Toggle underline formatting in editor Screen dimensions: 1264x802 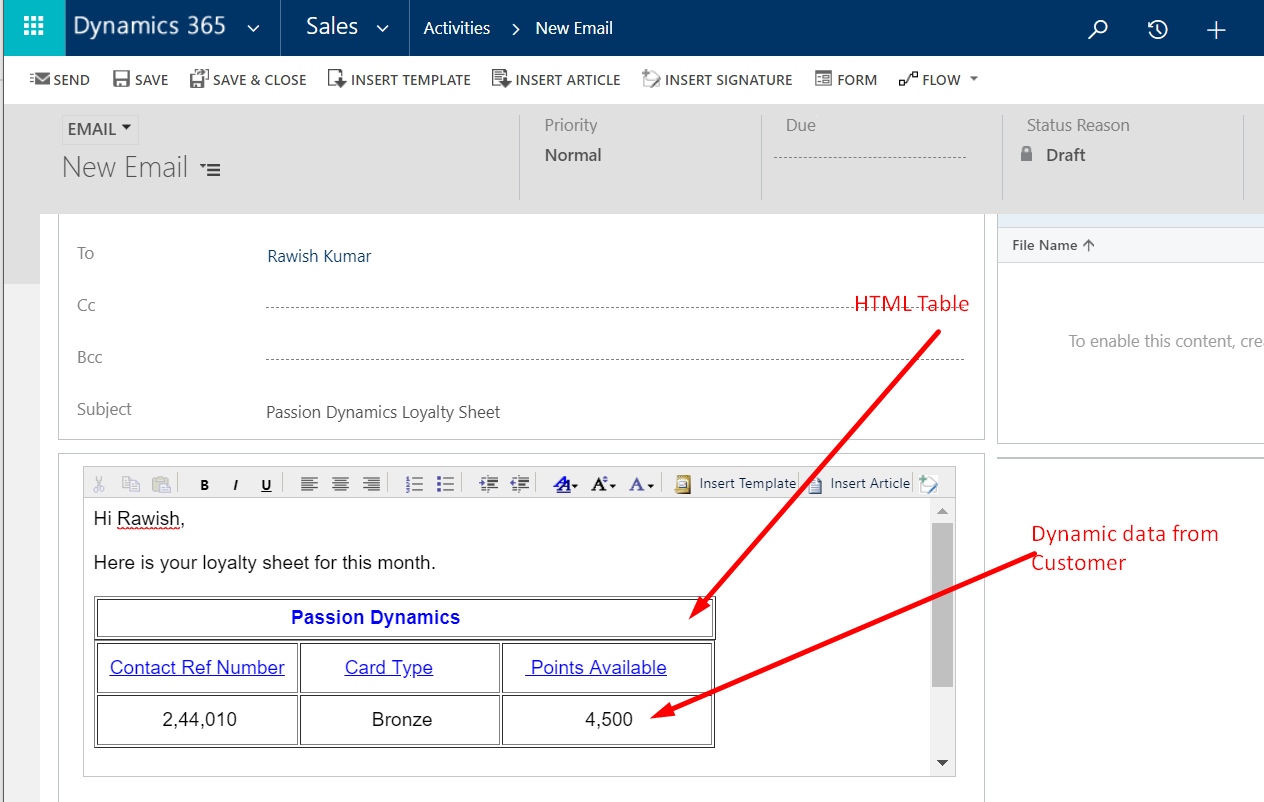coord(266,485)
